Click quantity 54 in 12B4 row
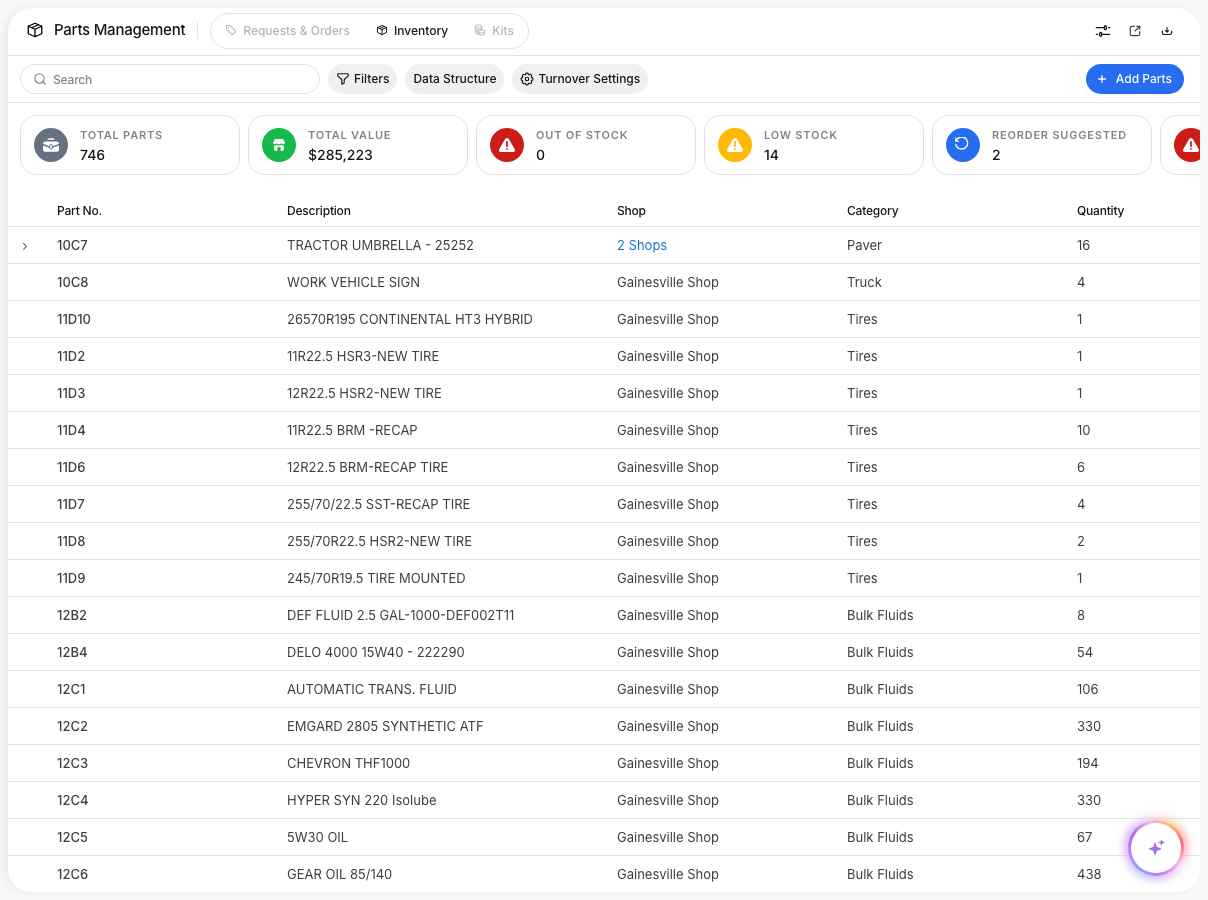 [x=1085, y=652]
